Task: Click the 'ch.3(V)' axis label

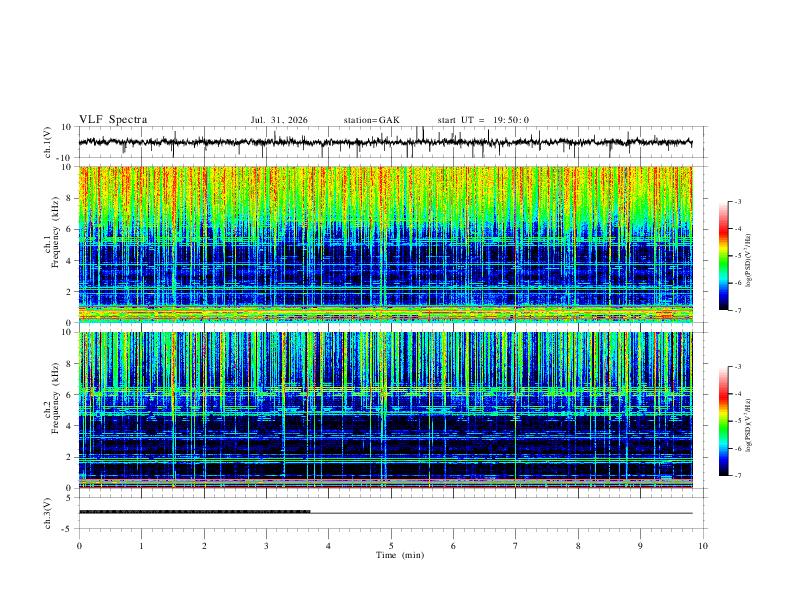Action: (x=48, y=513)
